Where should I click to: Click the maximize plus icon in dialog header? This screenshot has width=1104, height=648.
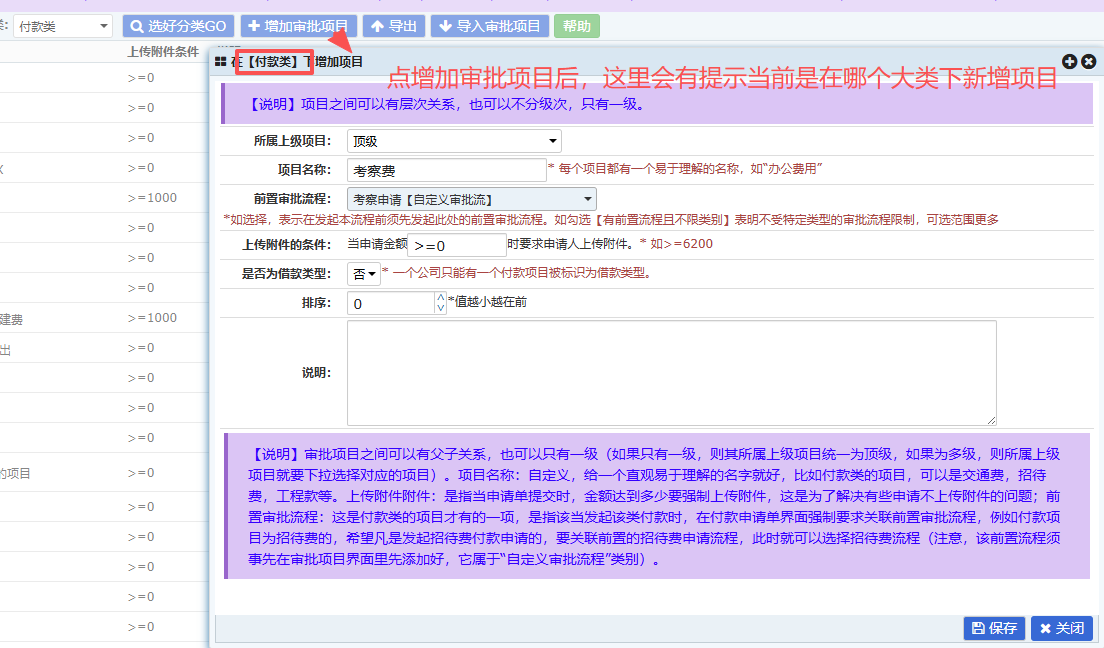coord(1070,62)
